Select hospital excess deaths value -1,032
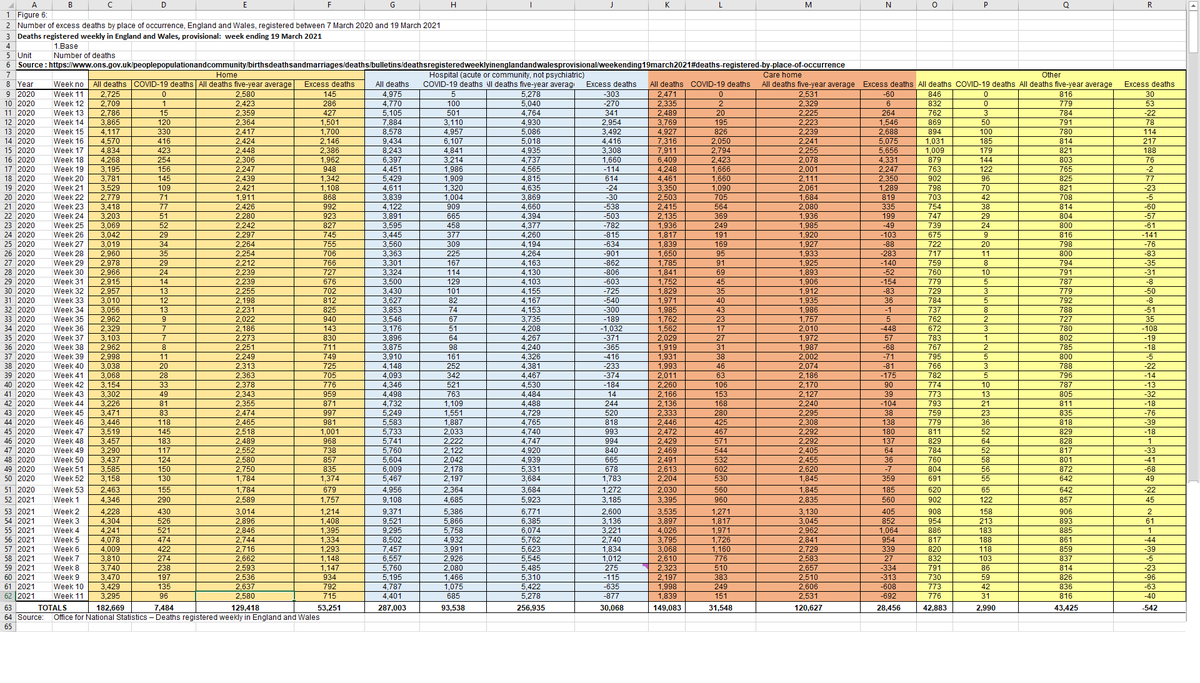Screen dimensions: 1200x683 coord(610,328)
